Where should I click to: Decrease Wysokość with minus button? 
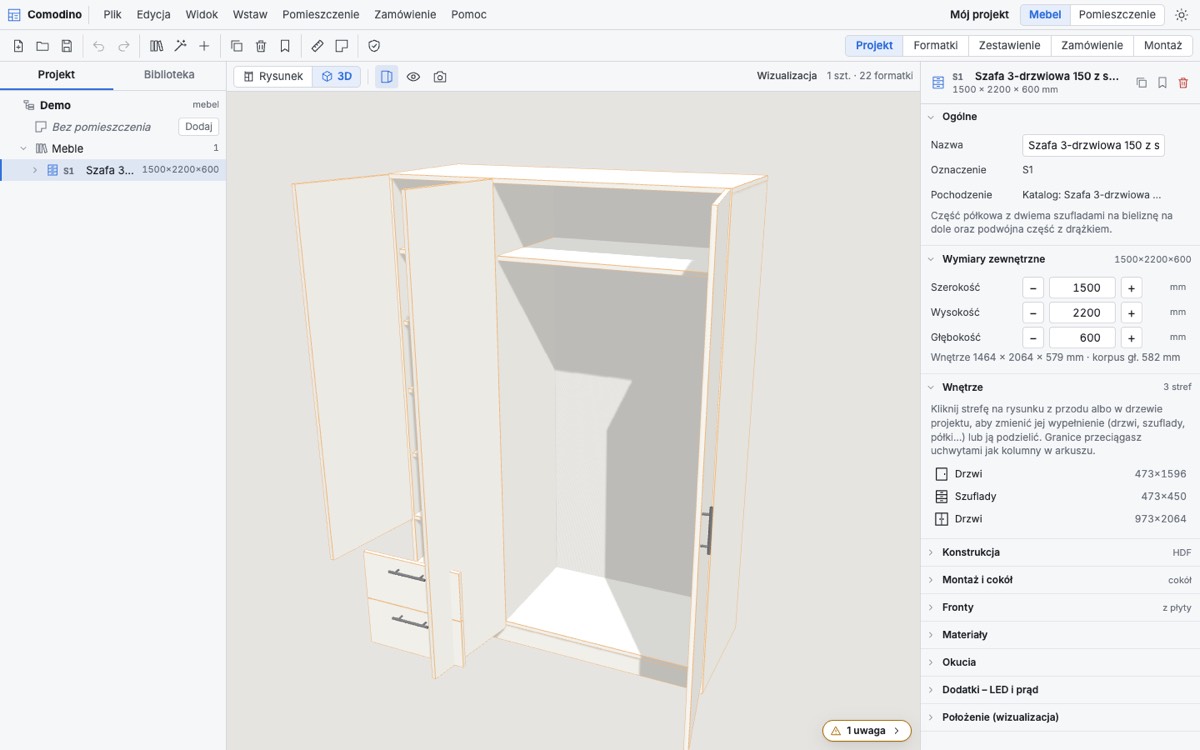coord(1034,313)
